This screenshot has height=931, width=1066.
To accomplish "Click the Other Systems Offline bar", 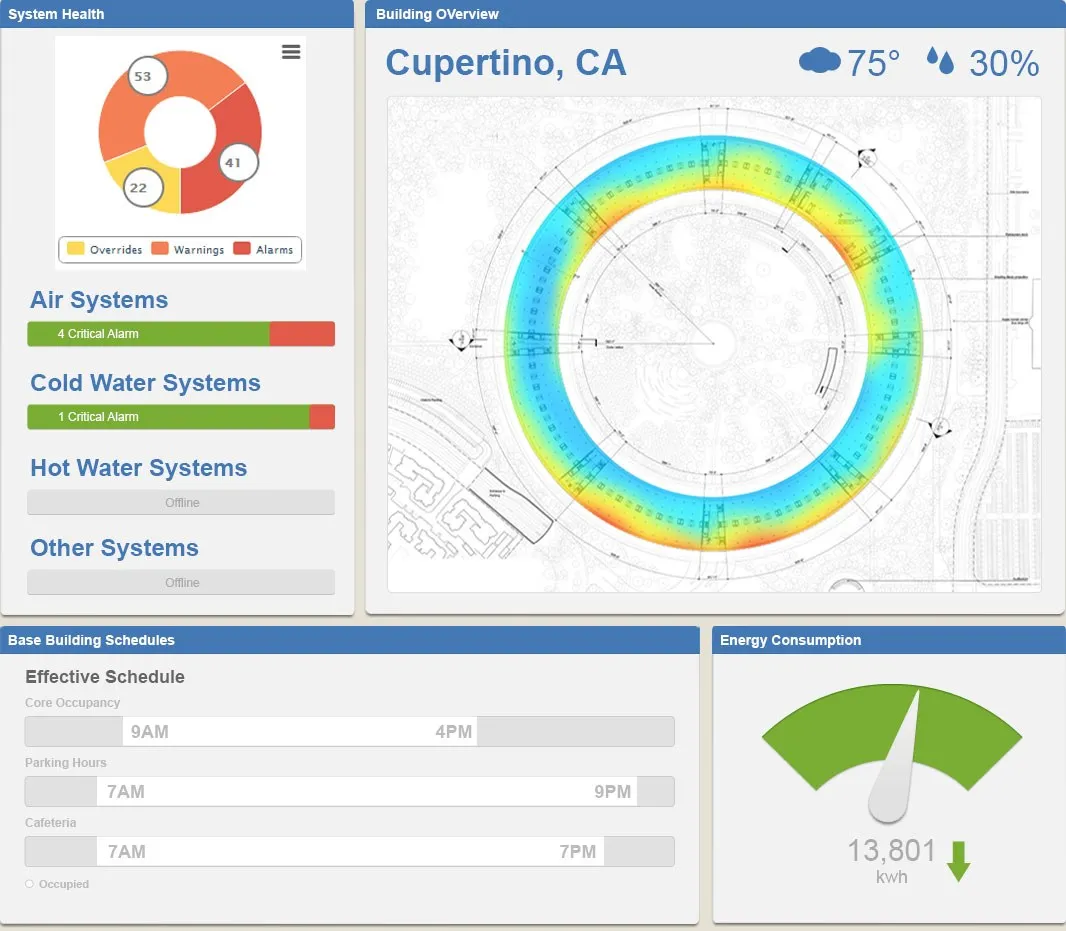I will point(181,583).
